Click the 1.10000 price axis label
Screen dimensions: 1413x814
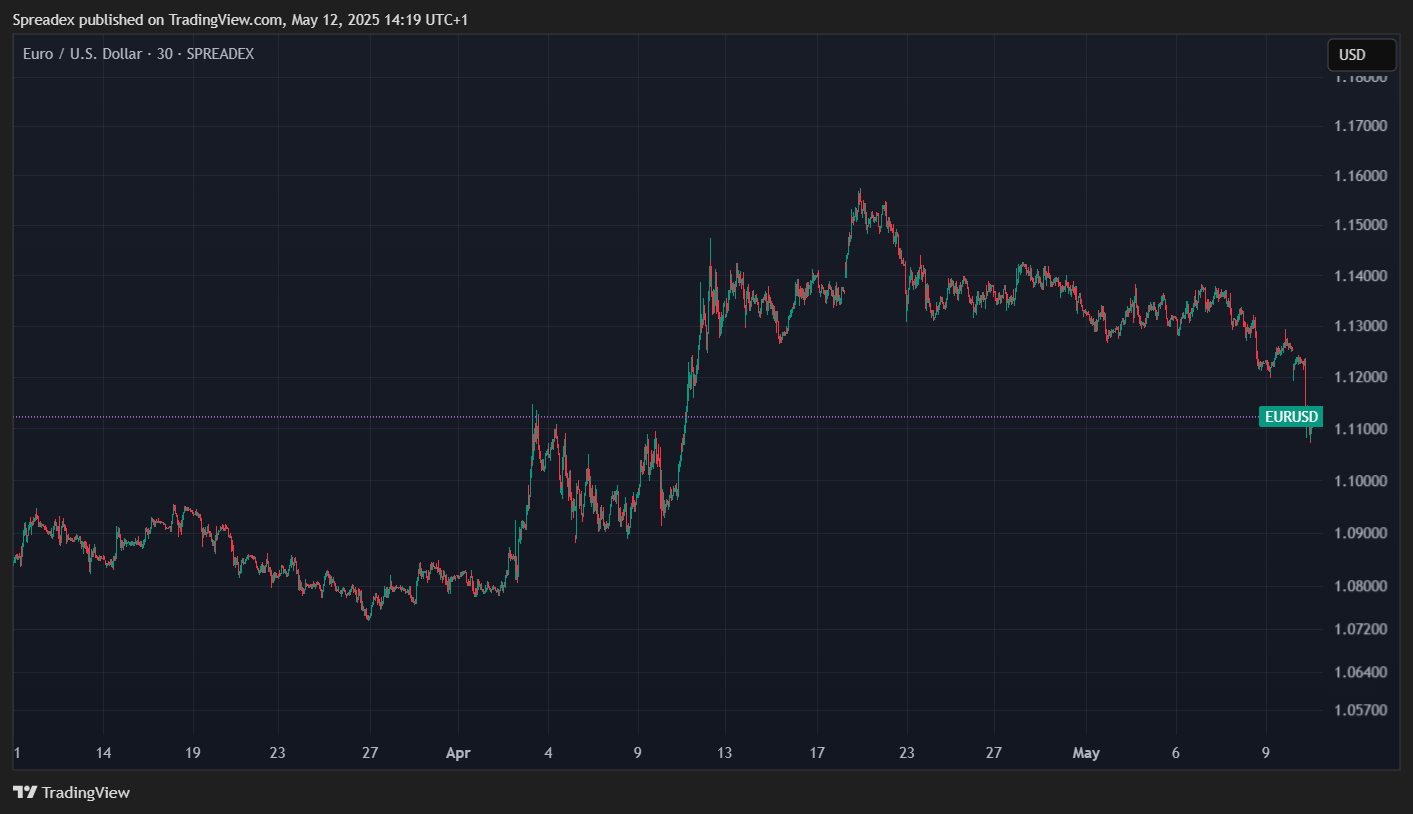tap(1360, 481)
